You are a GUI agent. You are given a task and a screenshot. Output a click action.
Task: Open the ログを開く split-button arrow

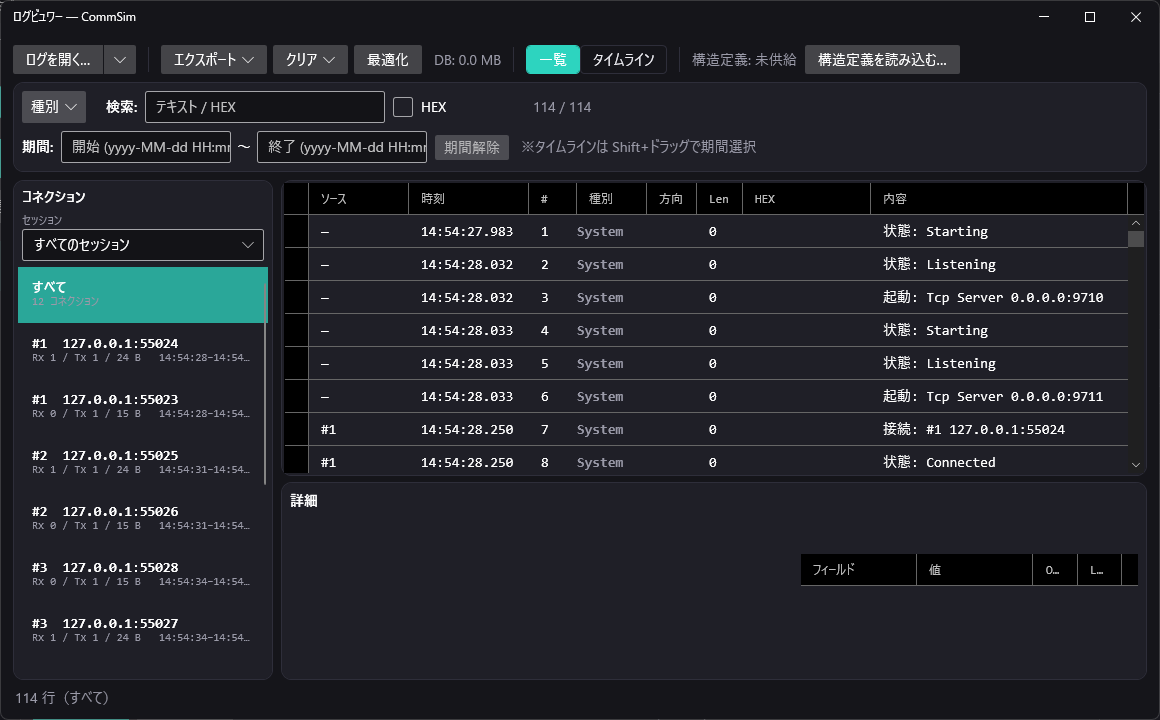tap(120, 60)
